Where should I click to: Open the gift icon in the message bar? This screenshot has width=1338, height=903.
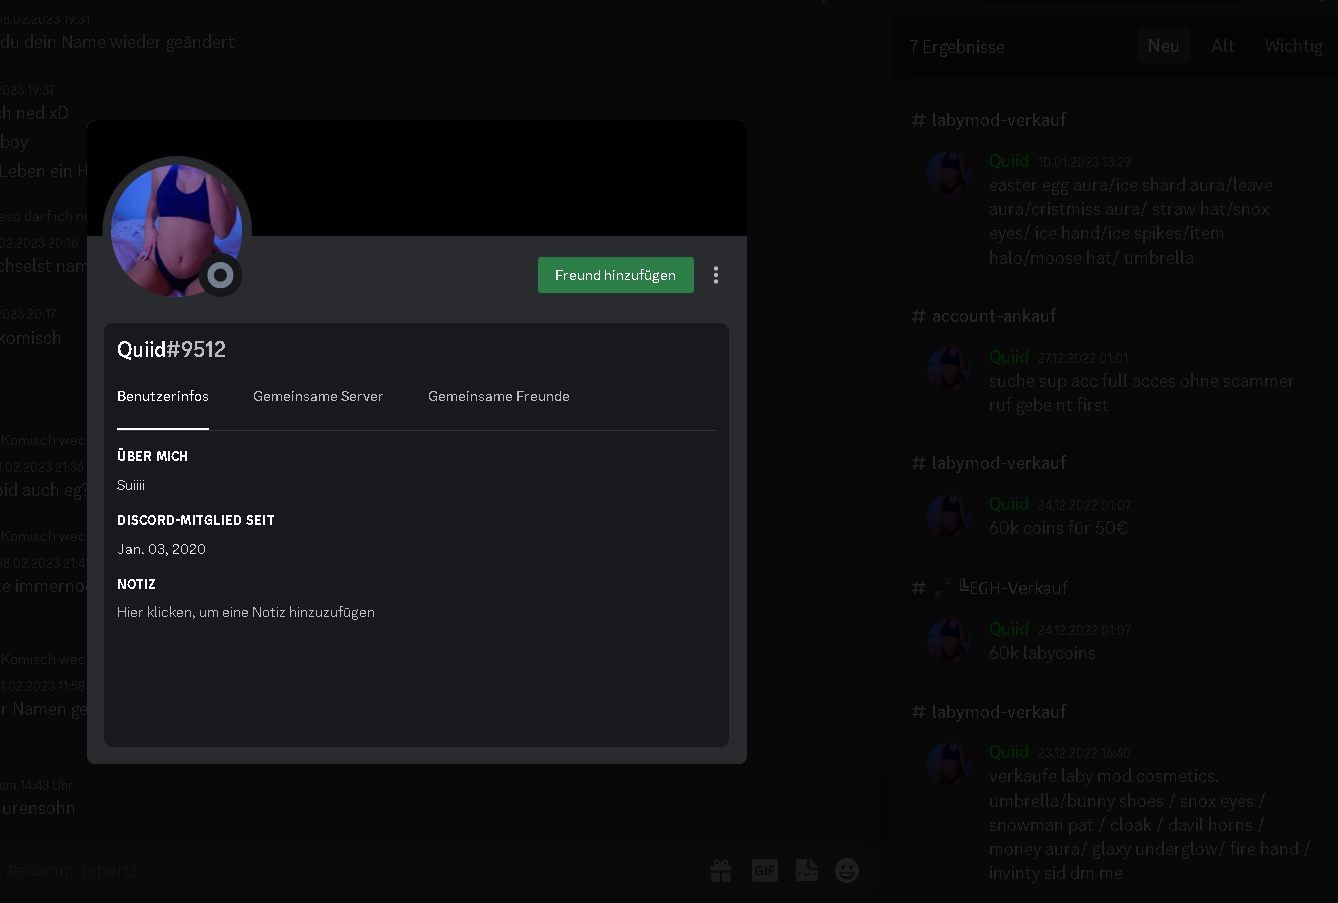tap(721, 870)
